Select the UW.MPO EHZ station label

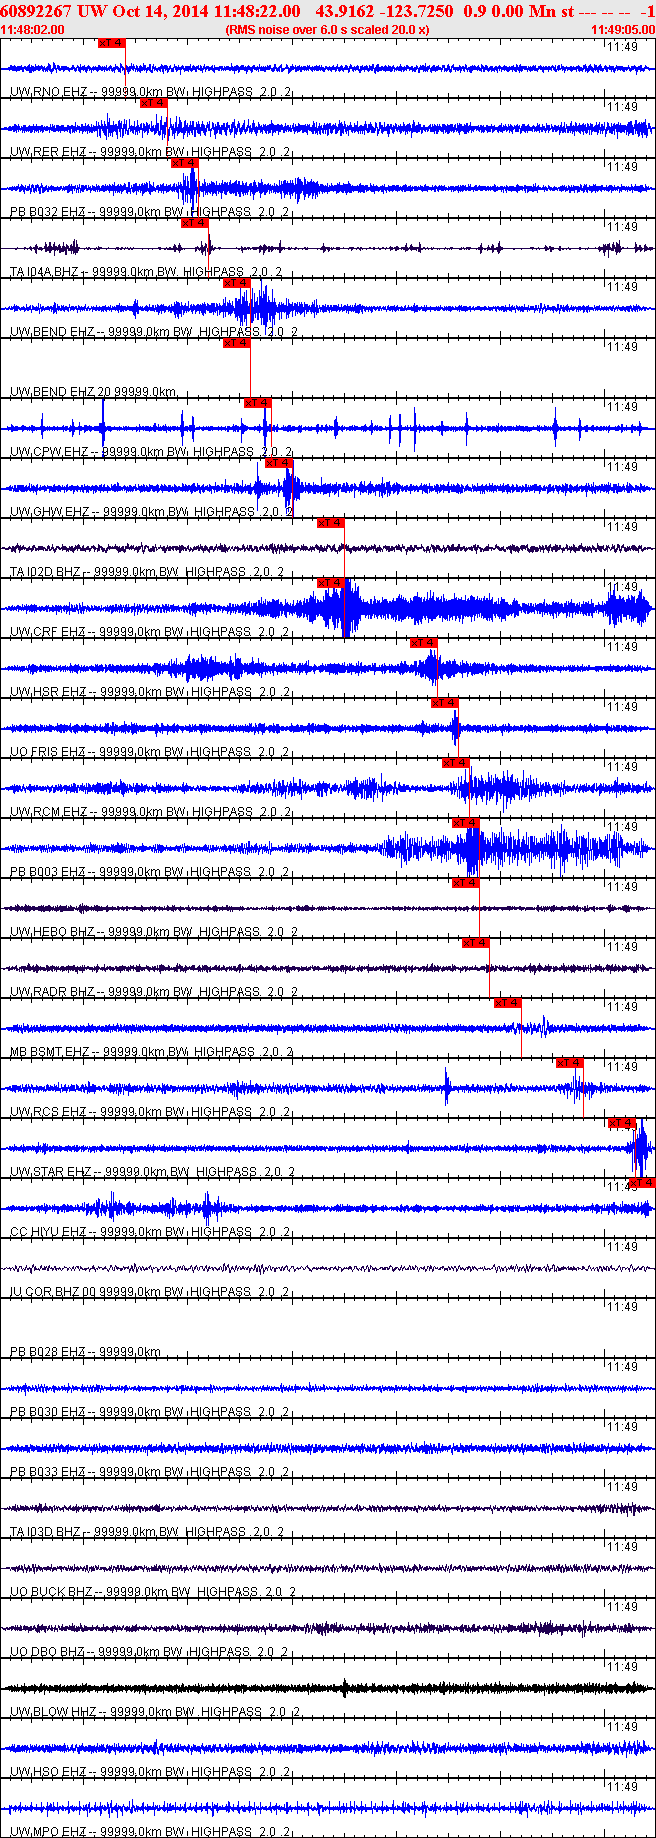(x=49, y=1832)
